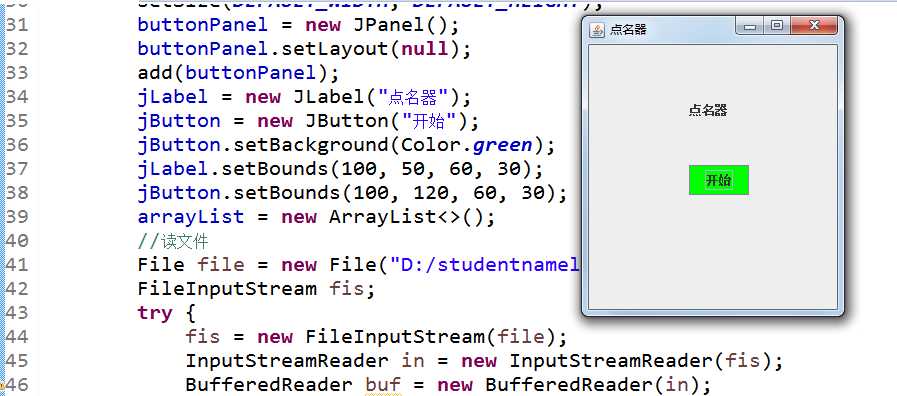This screenshot has width=897, height=396.
Task: Click the "D:/studentname string in the code
Action: coord(485,265)
